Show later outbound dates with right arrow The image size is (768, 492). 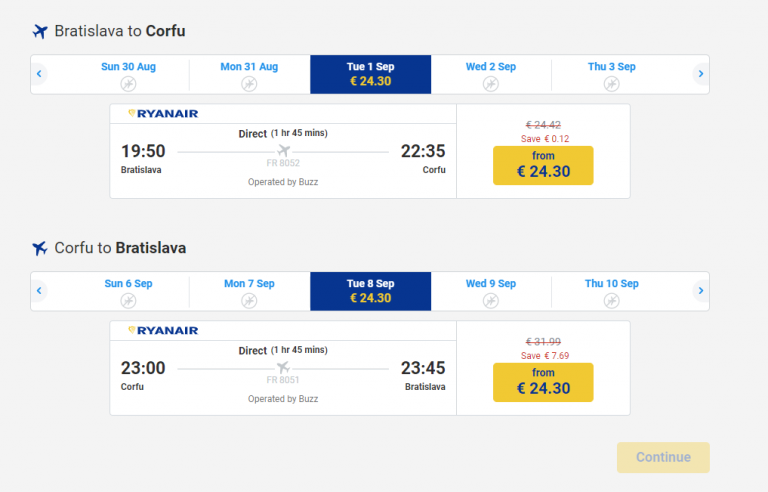coord(700,74)
